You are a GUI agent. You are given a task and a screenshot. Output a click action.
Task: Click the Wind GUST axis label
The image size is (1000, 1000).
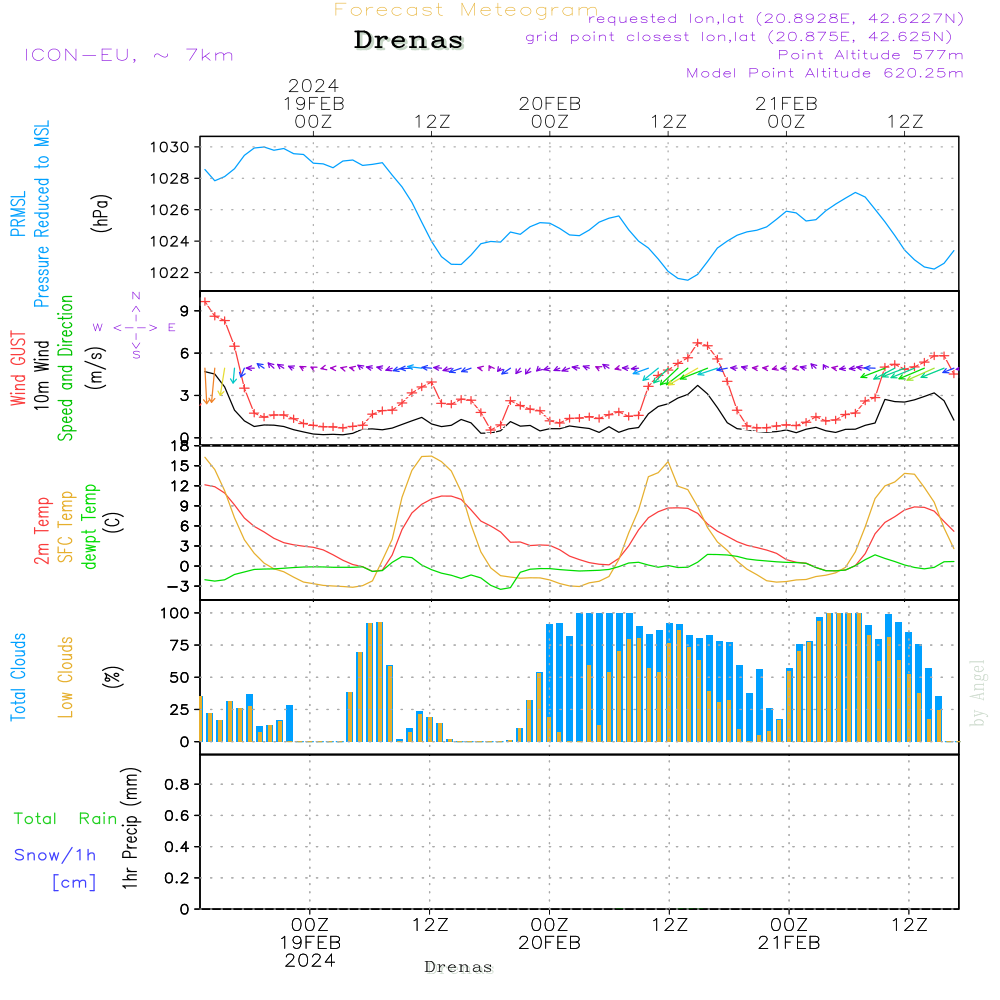[x=18, y=368]
